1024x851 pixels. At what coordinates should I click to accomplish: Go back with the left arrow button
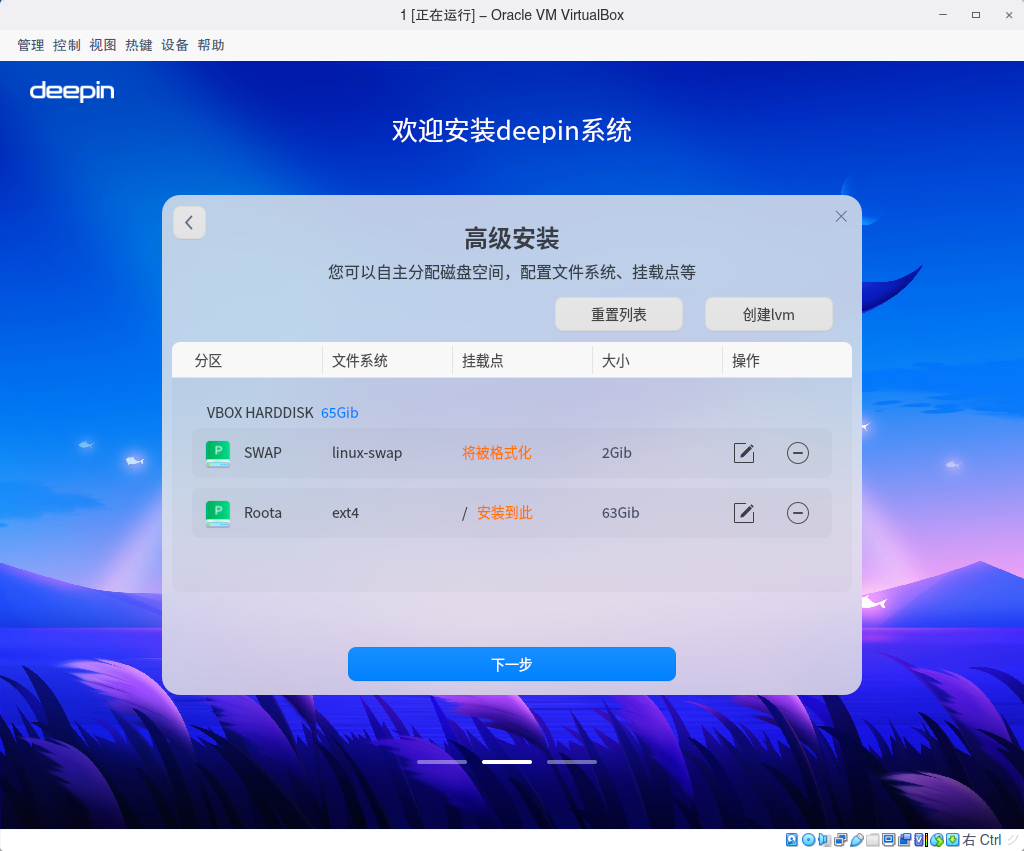(189, 223)
